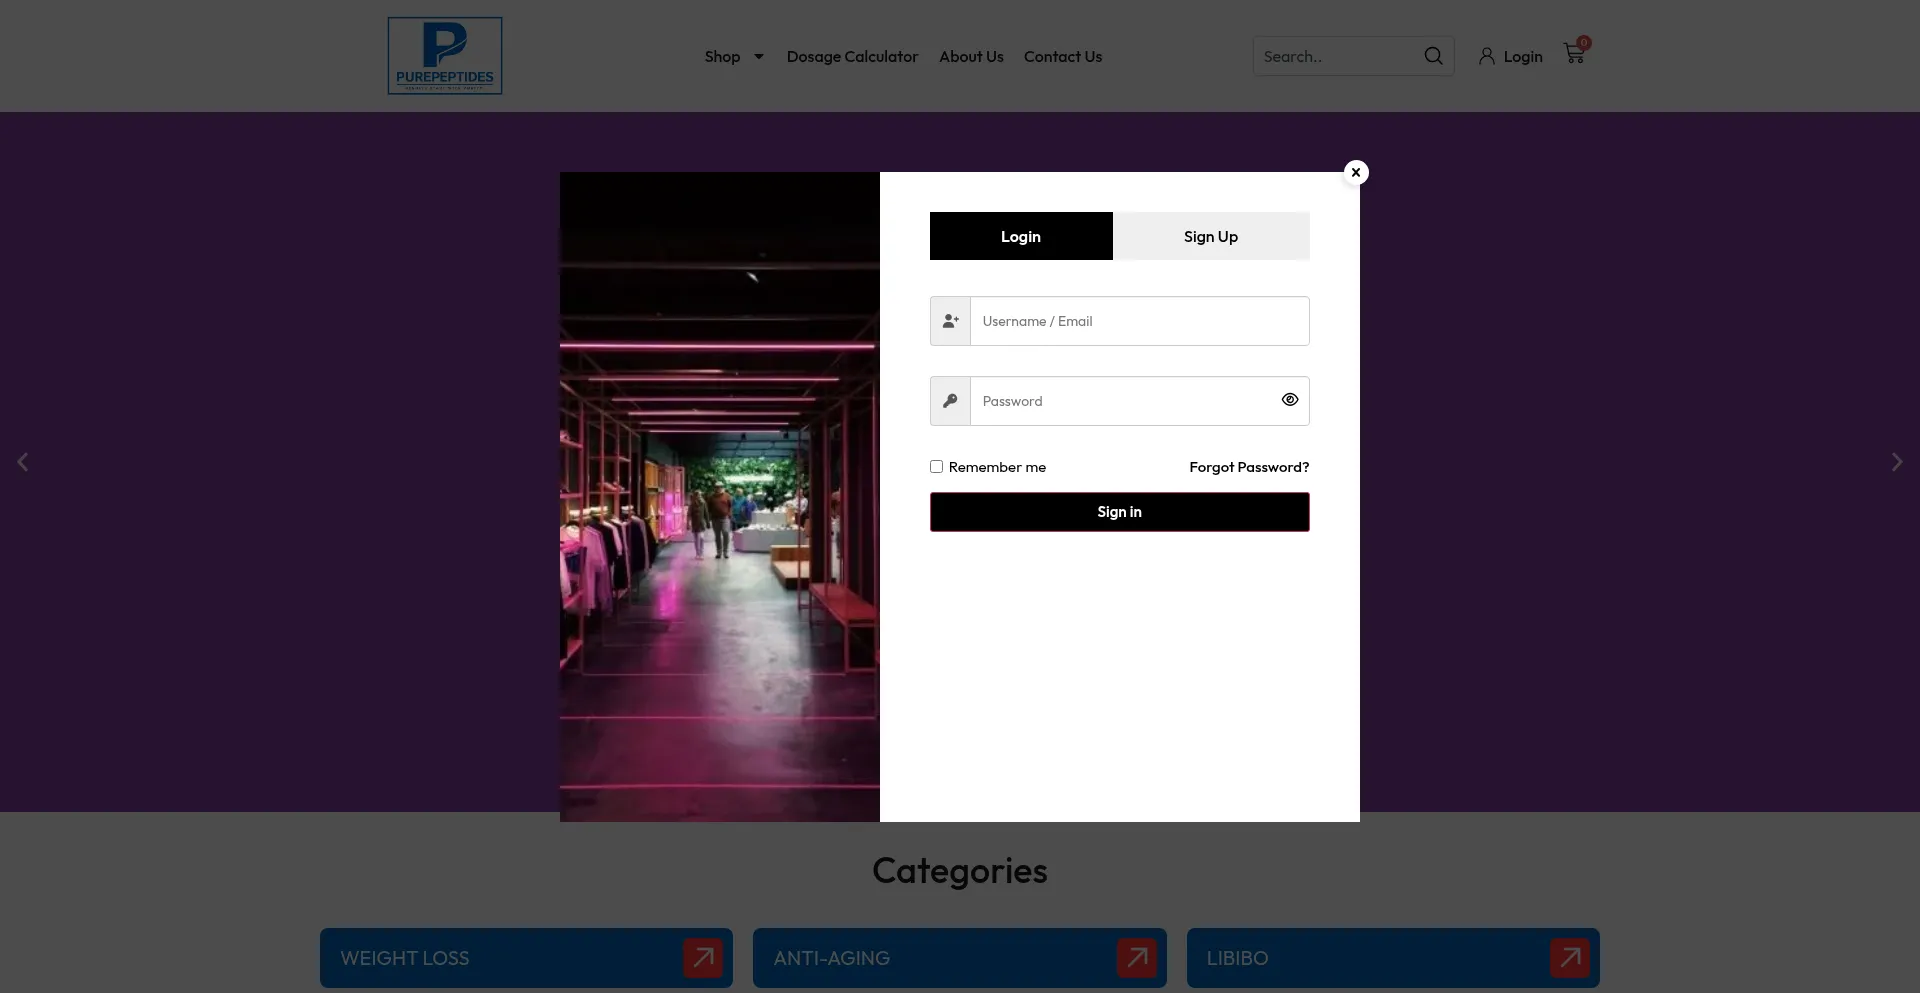Open Contact Us page
Viewport: 1920px width, 993px height.
point(1063,57)
